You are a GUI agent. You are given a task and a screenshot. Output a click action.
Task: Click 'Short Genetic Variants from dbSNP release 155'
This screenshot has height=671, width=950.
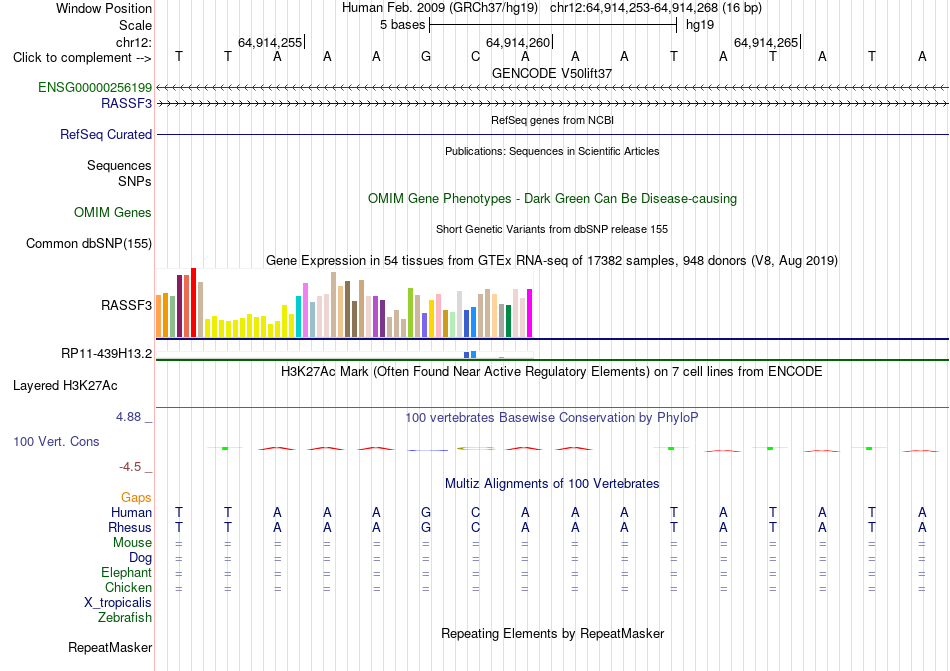pos(552,229)
